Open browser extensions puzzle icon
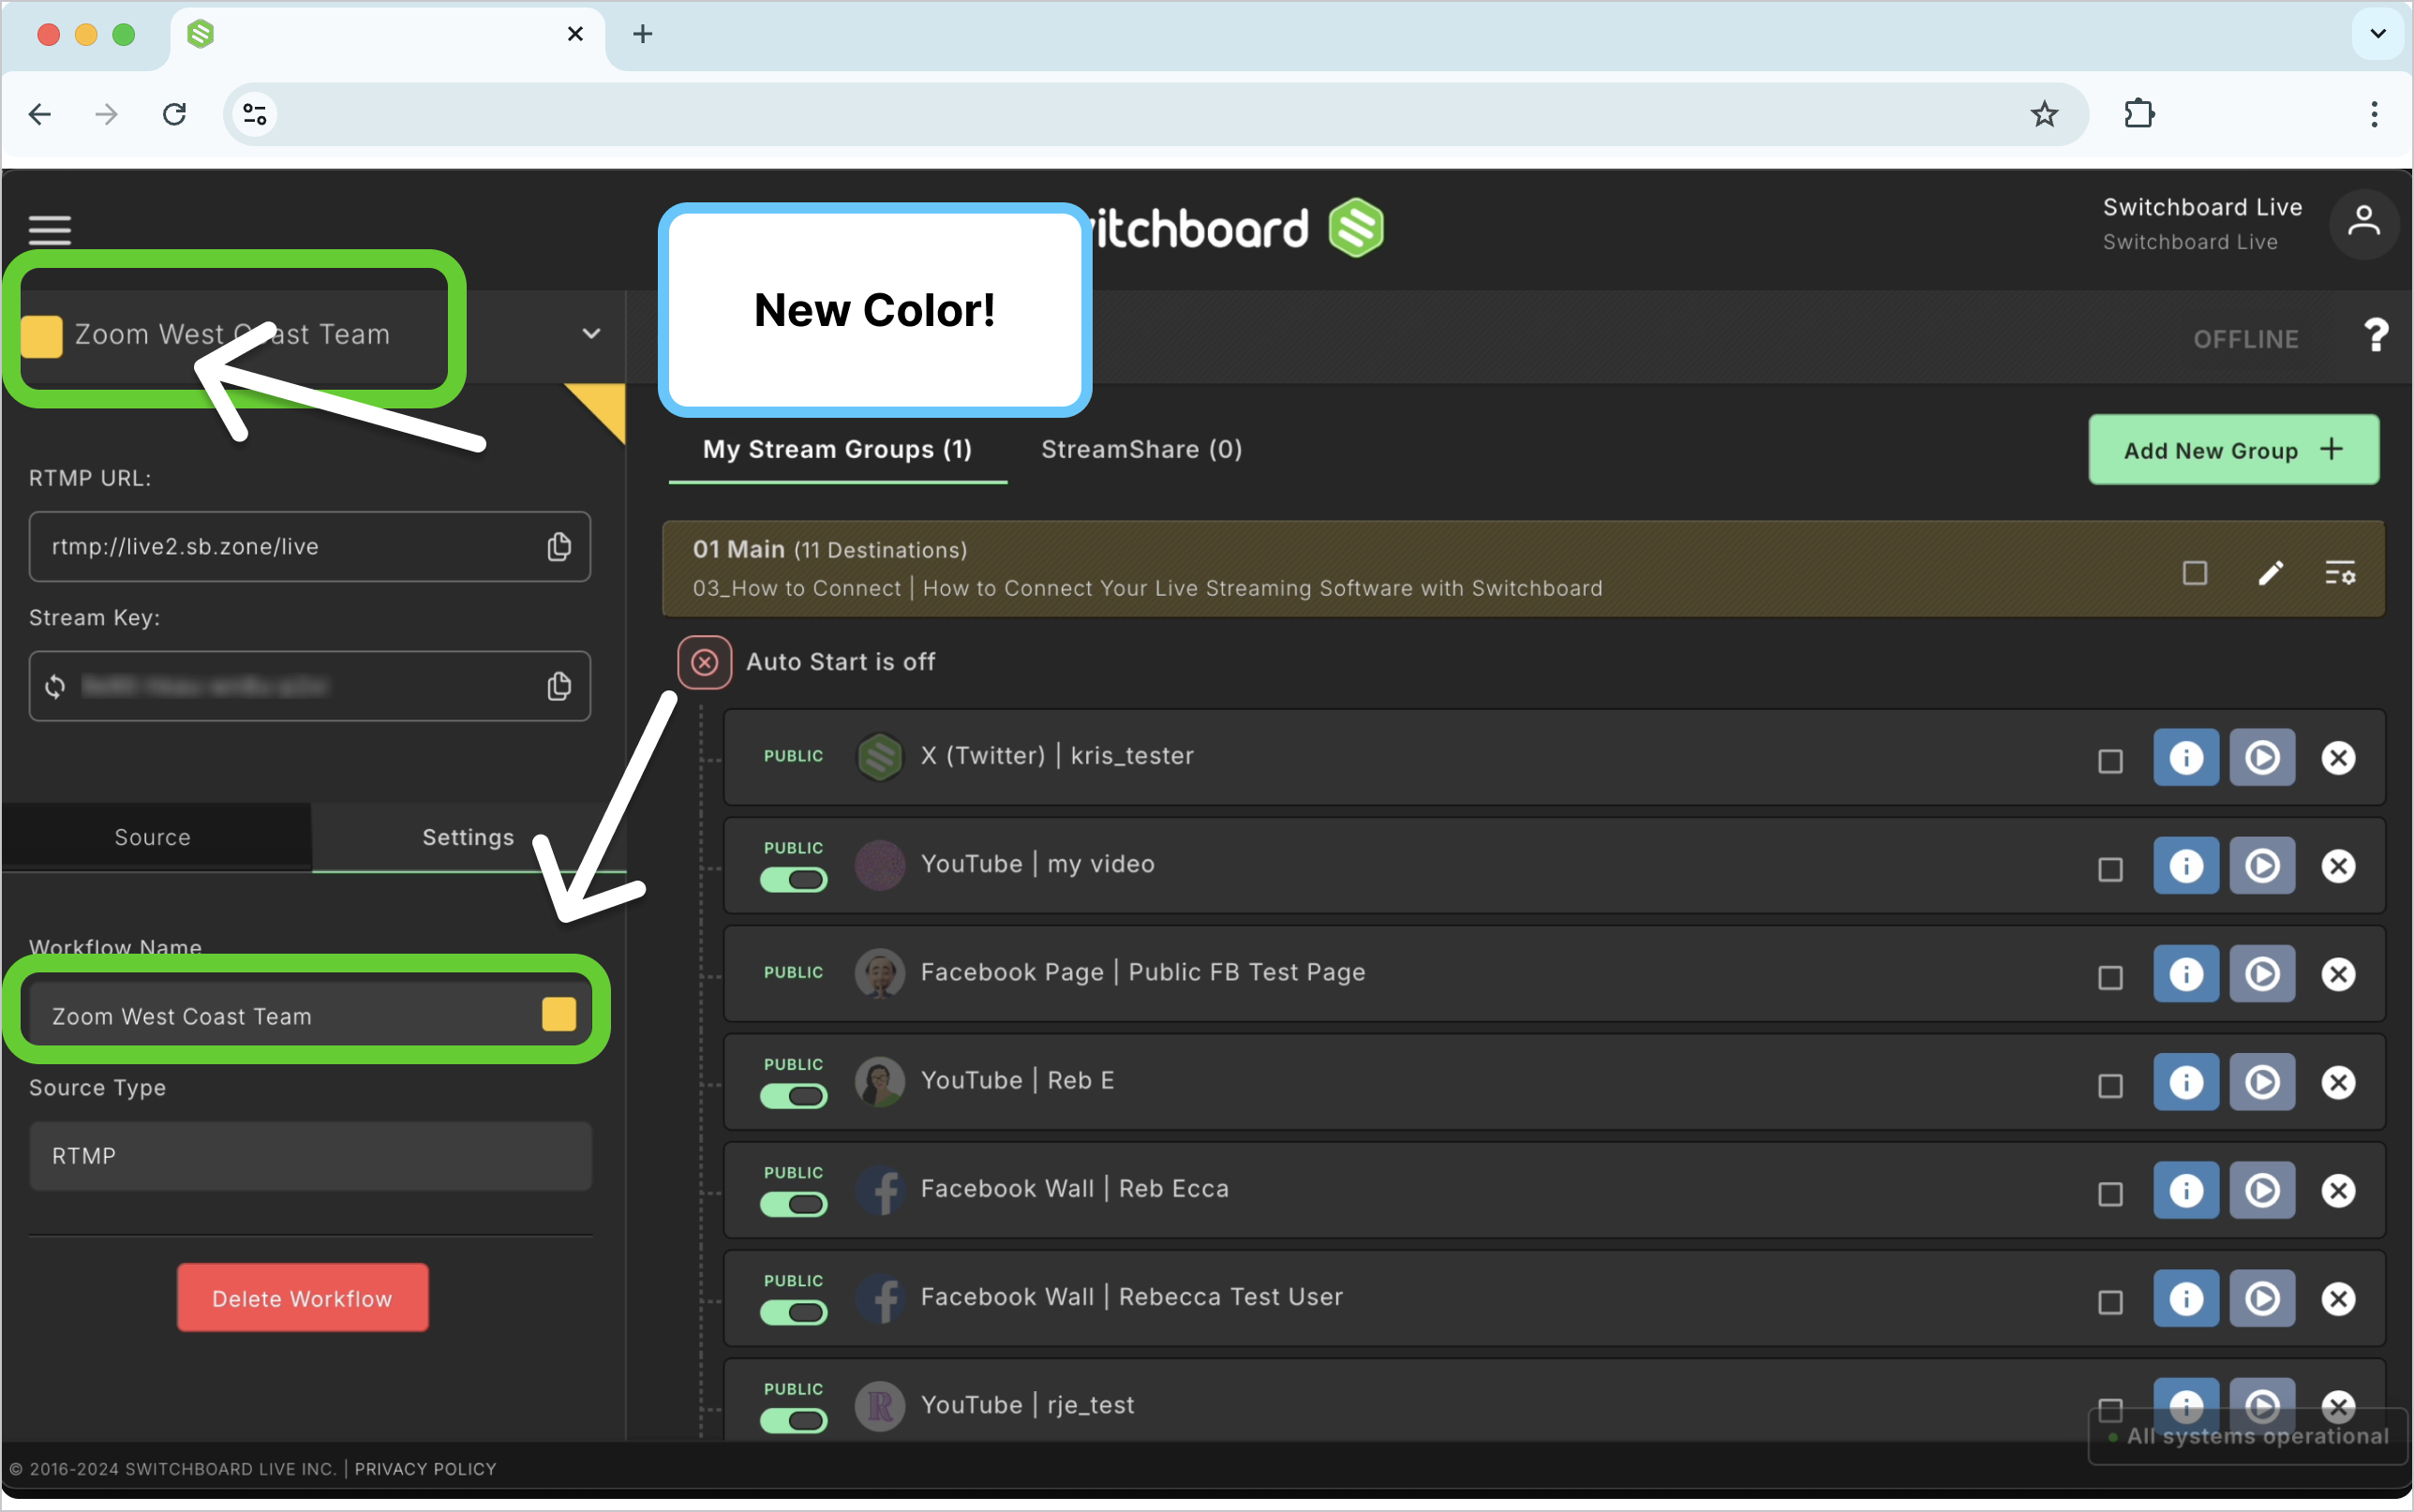 [x=2139, y=114]
